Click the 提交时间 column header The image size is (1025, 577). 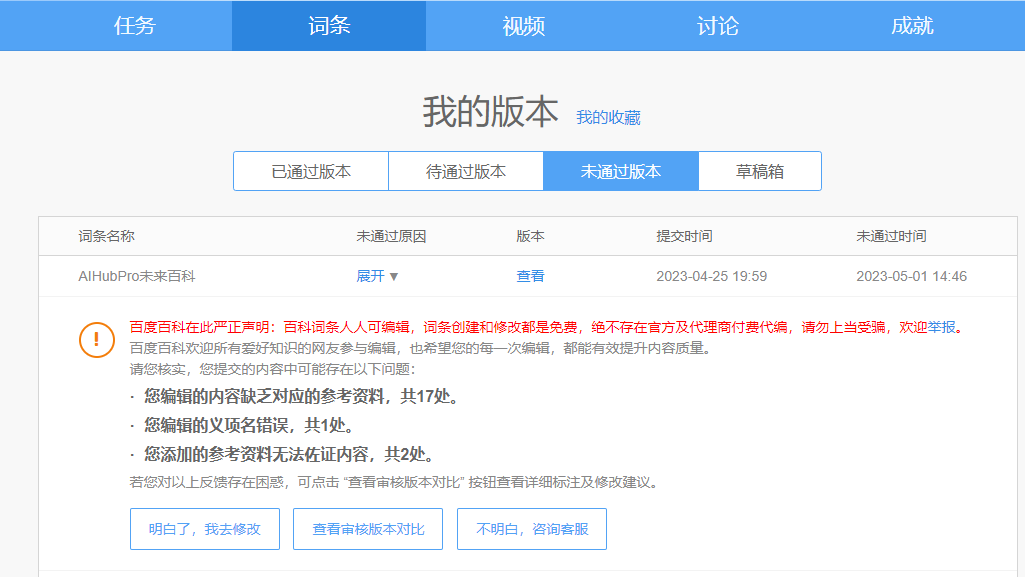[684, 236]
